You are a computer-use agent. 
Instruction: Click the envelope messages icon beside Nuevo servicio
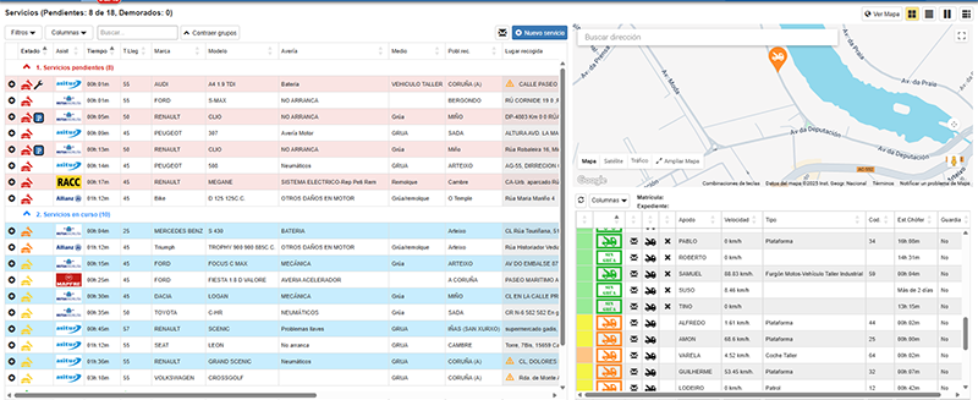(x=502, y=33)
